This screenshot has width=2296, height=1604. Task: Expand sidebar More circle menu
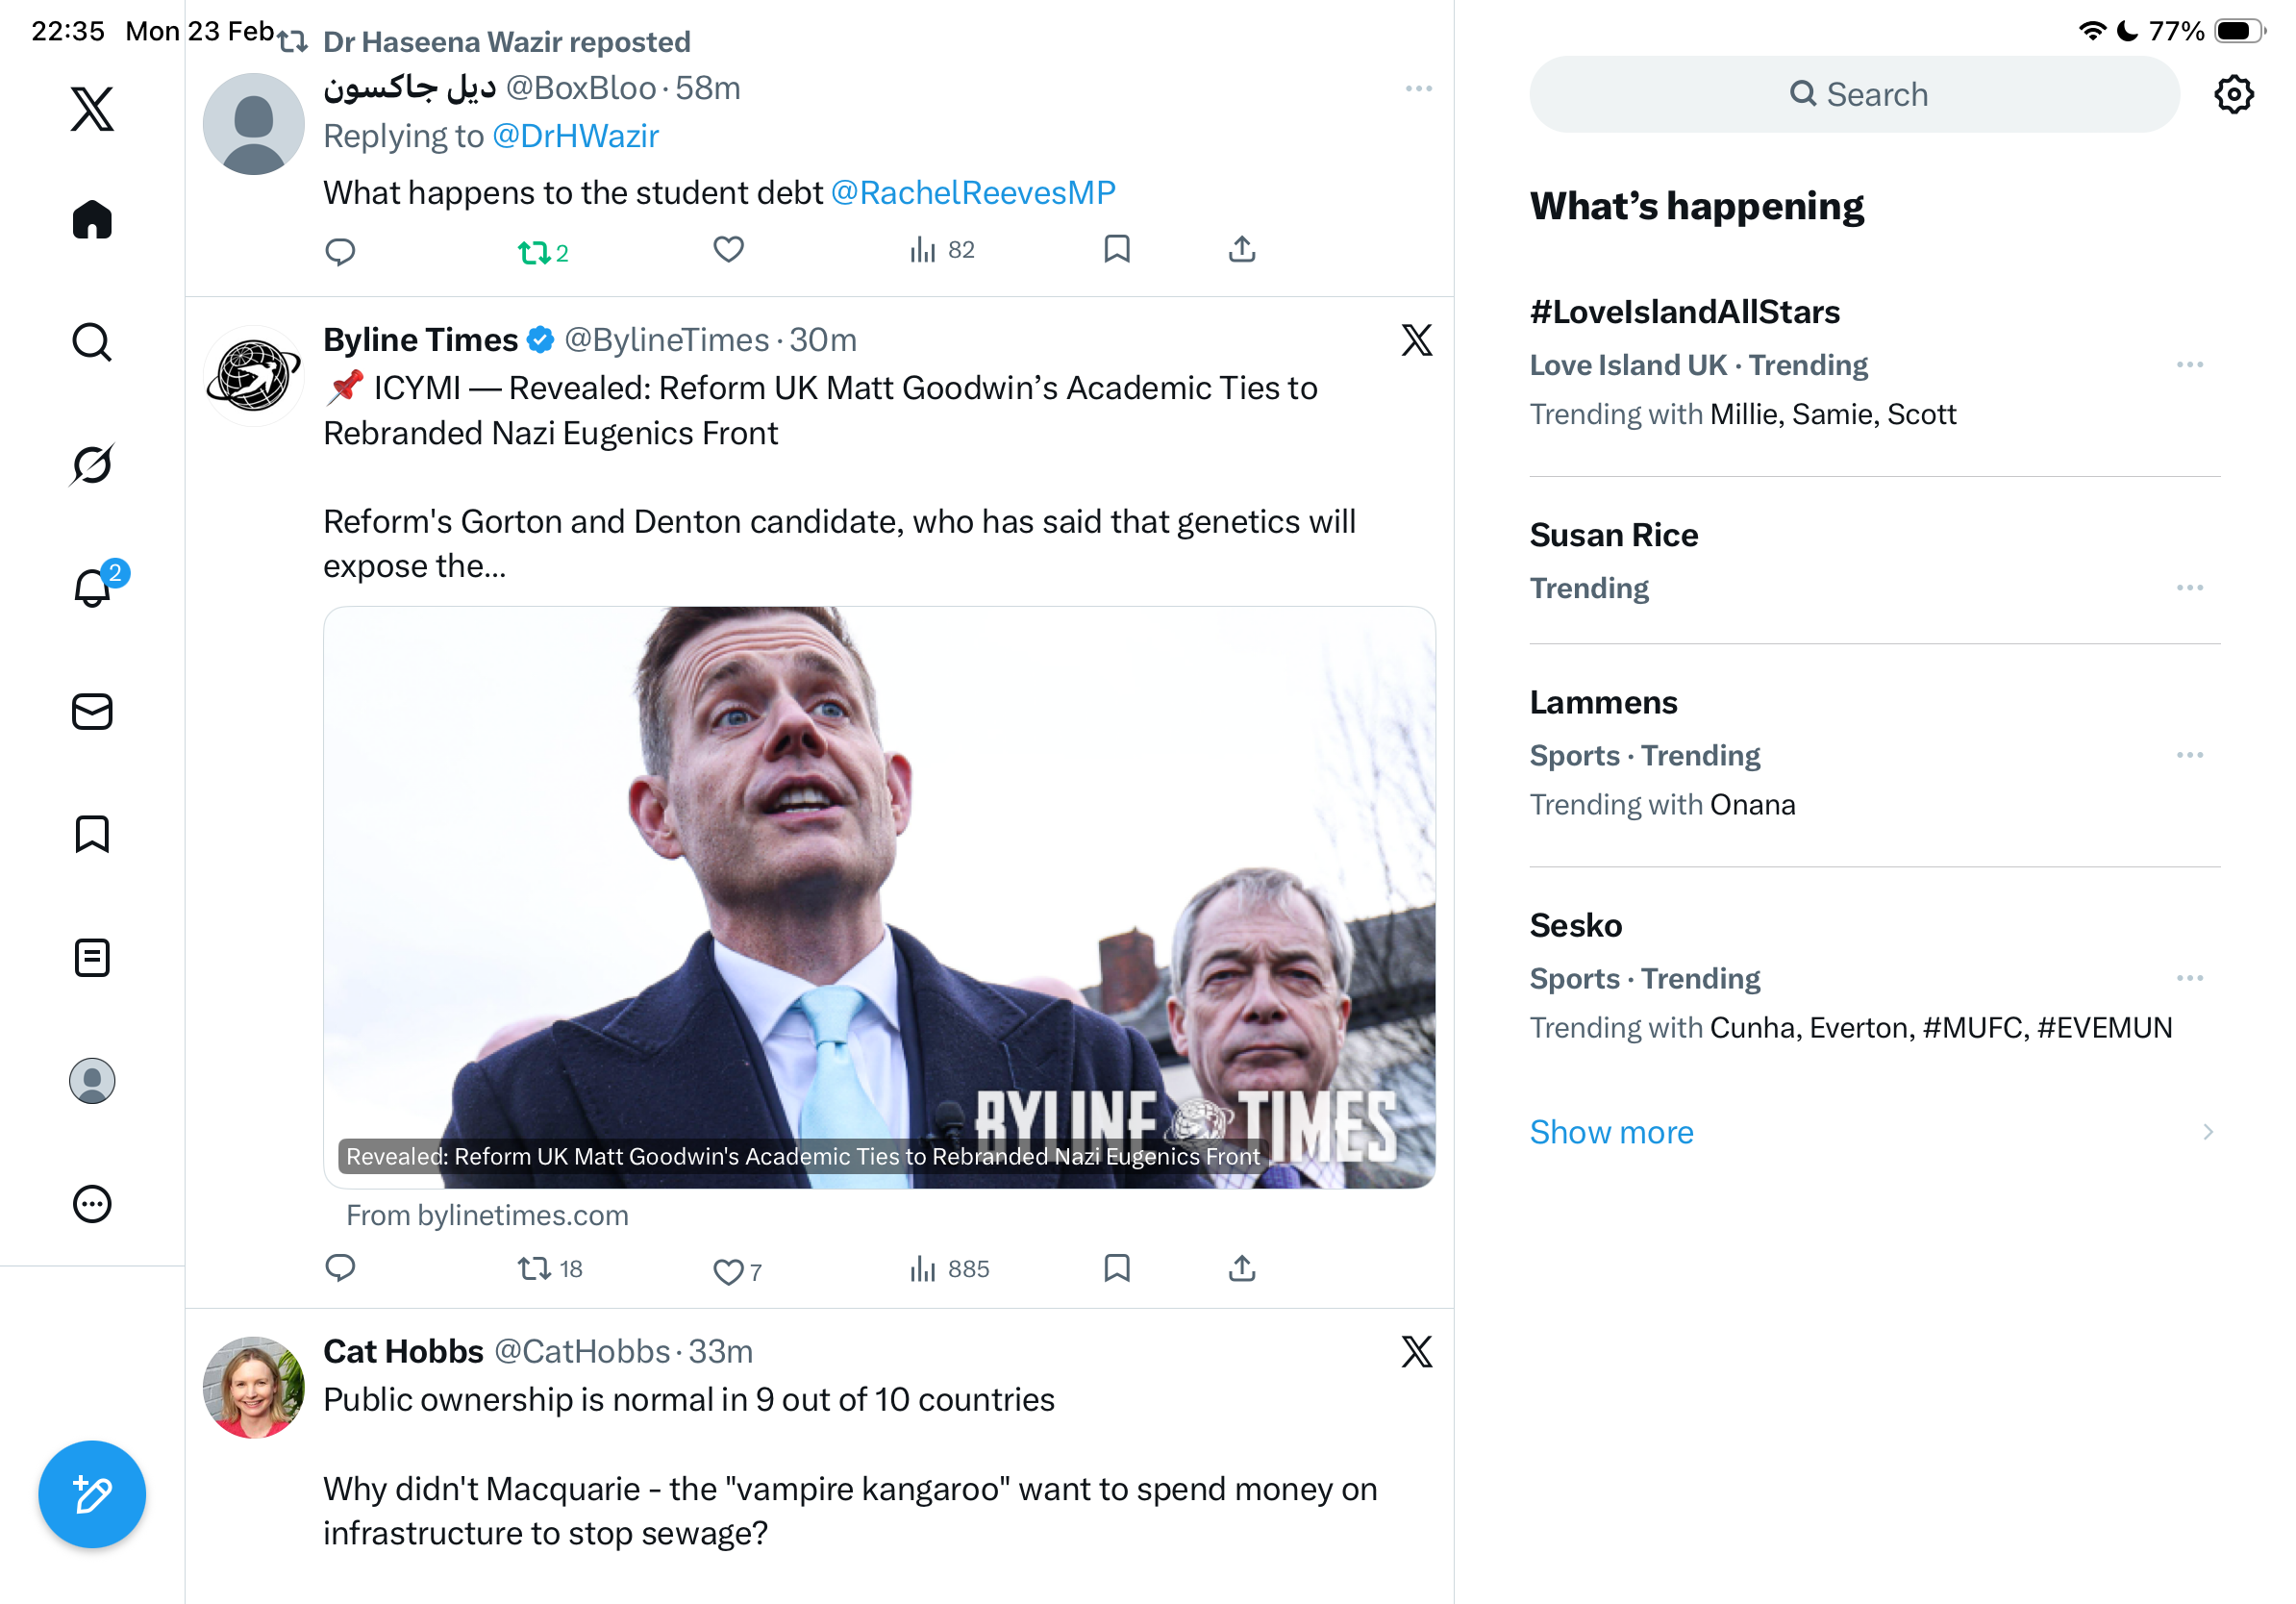92,1204
